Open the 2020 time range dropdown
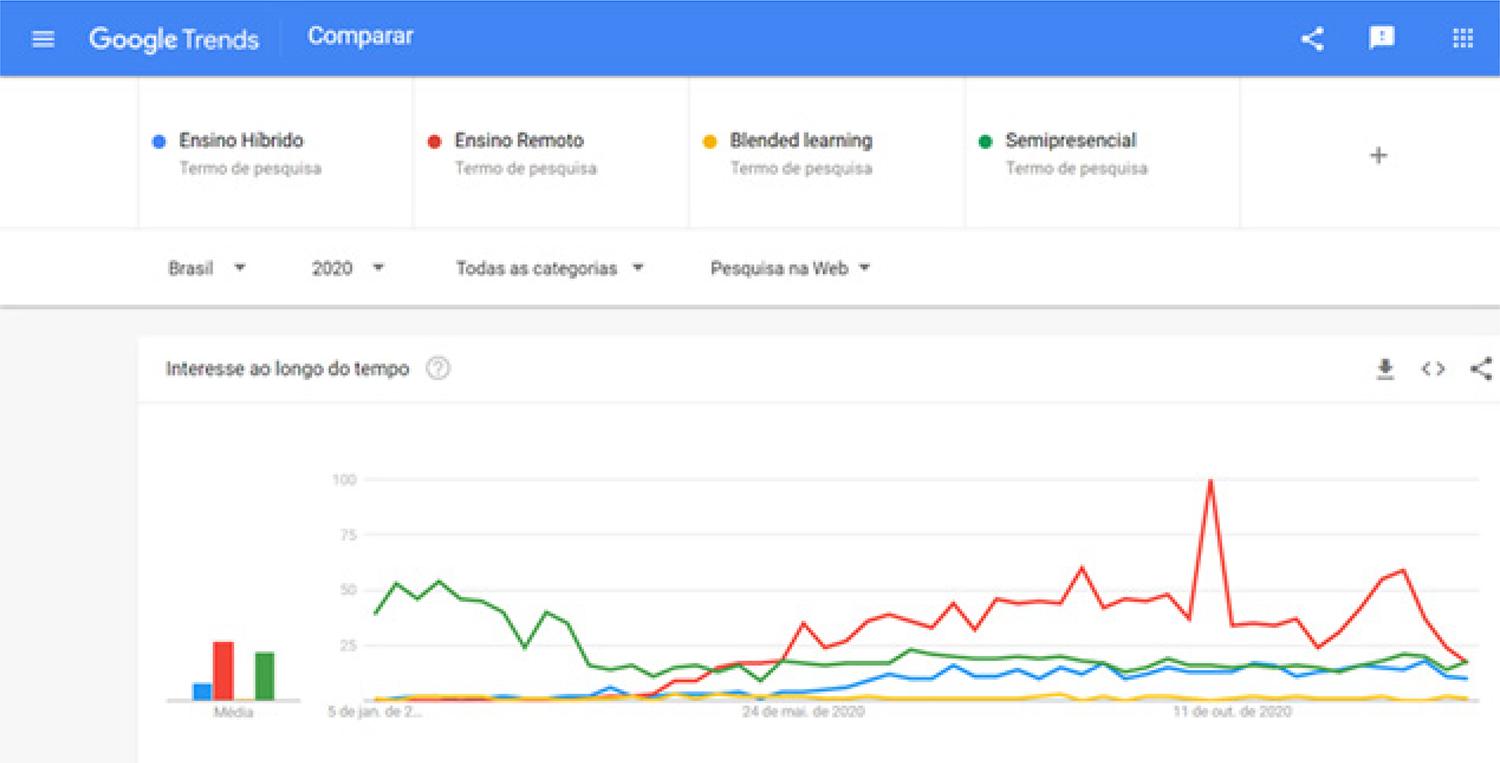 click(347, 268)
